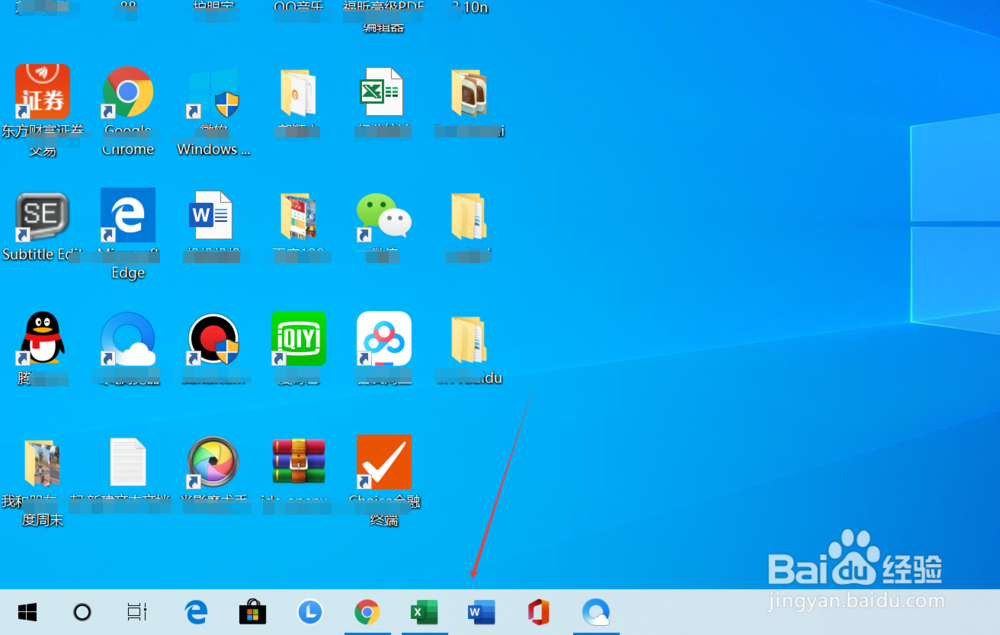This screenshot has height=635, width=1000.
Task: Open Task View from the taskbar
Action: tap(137, 612)
